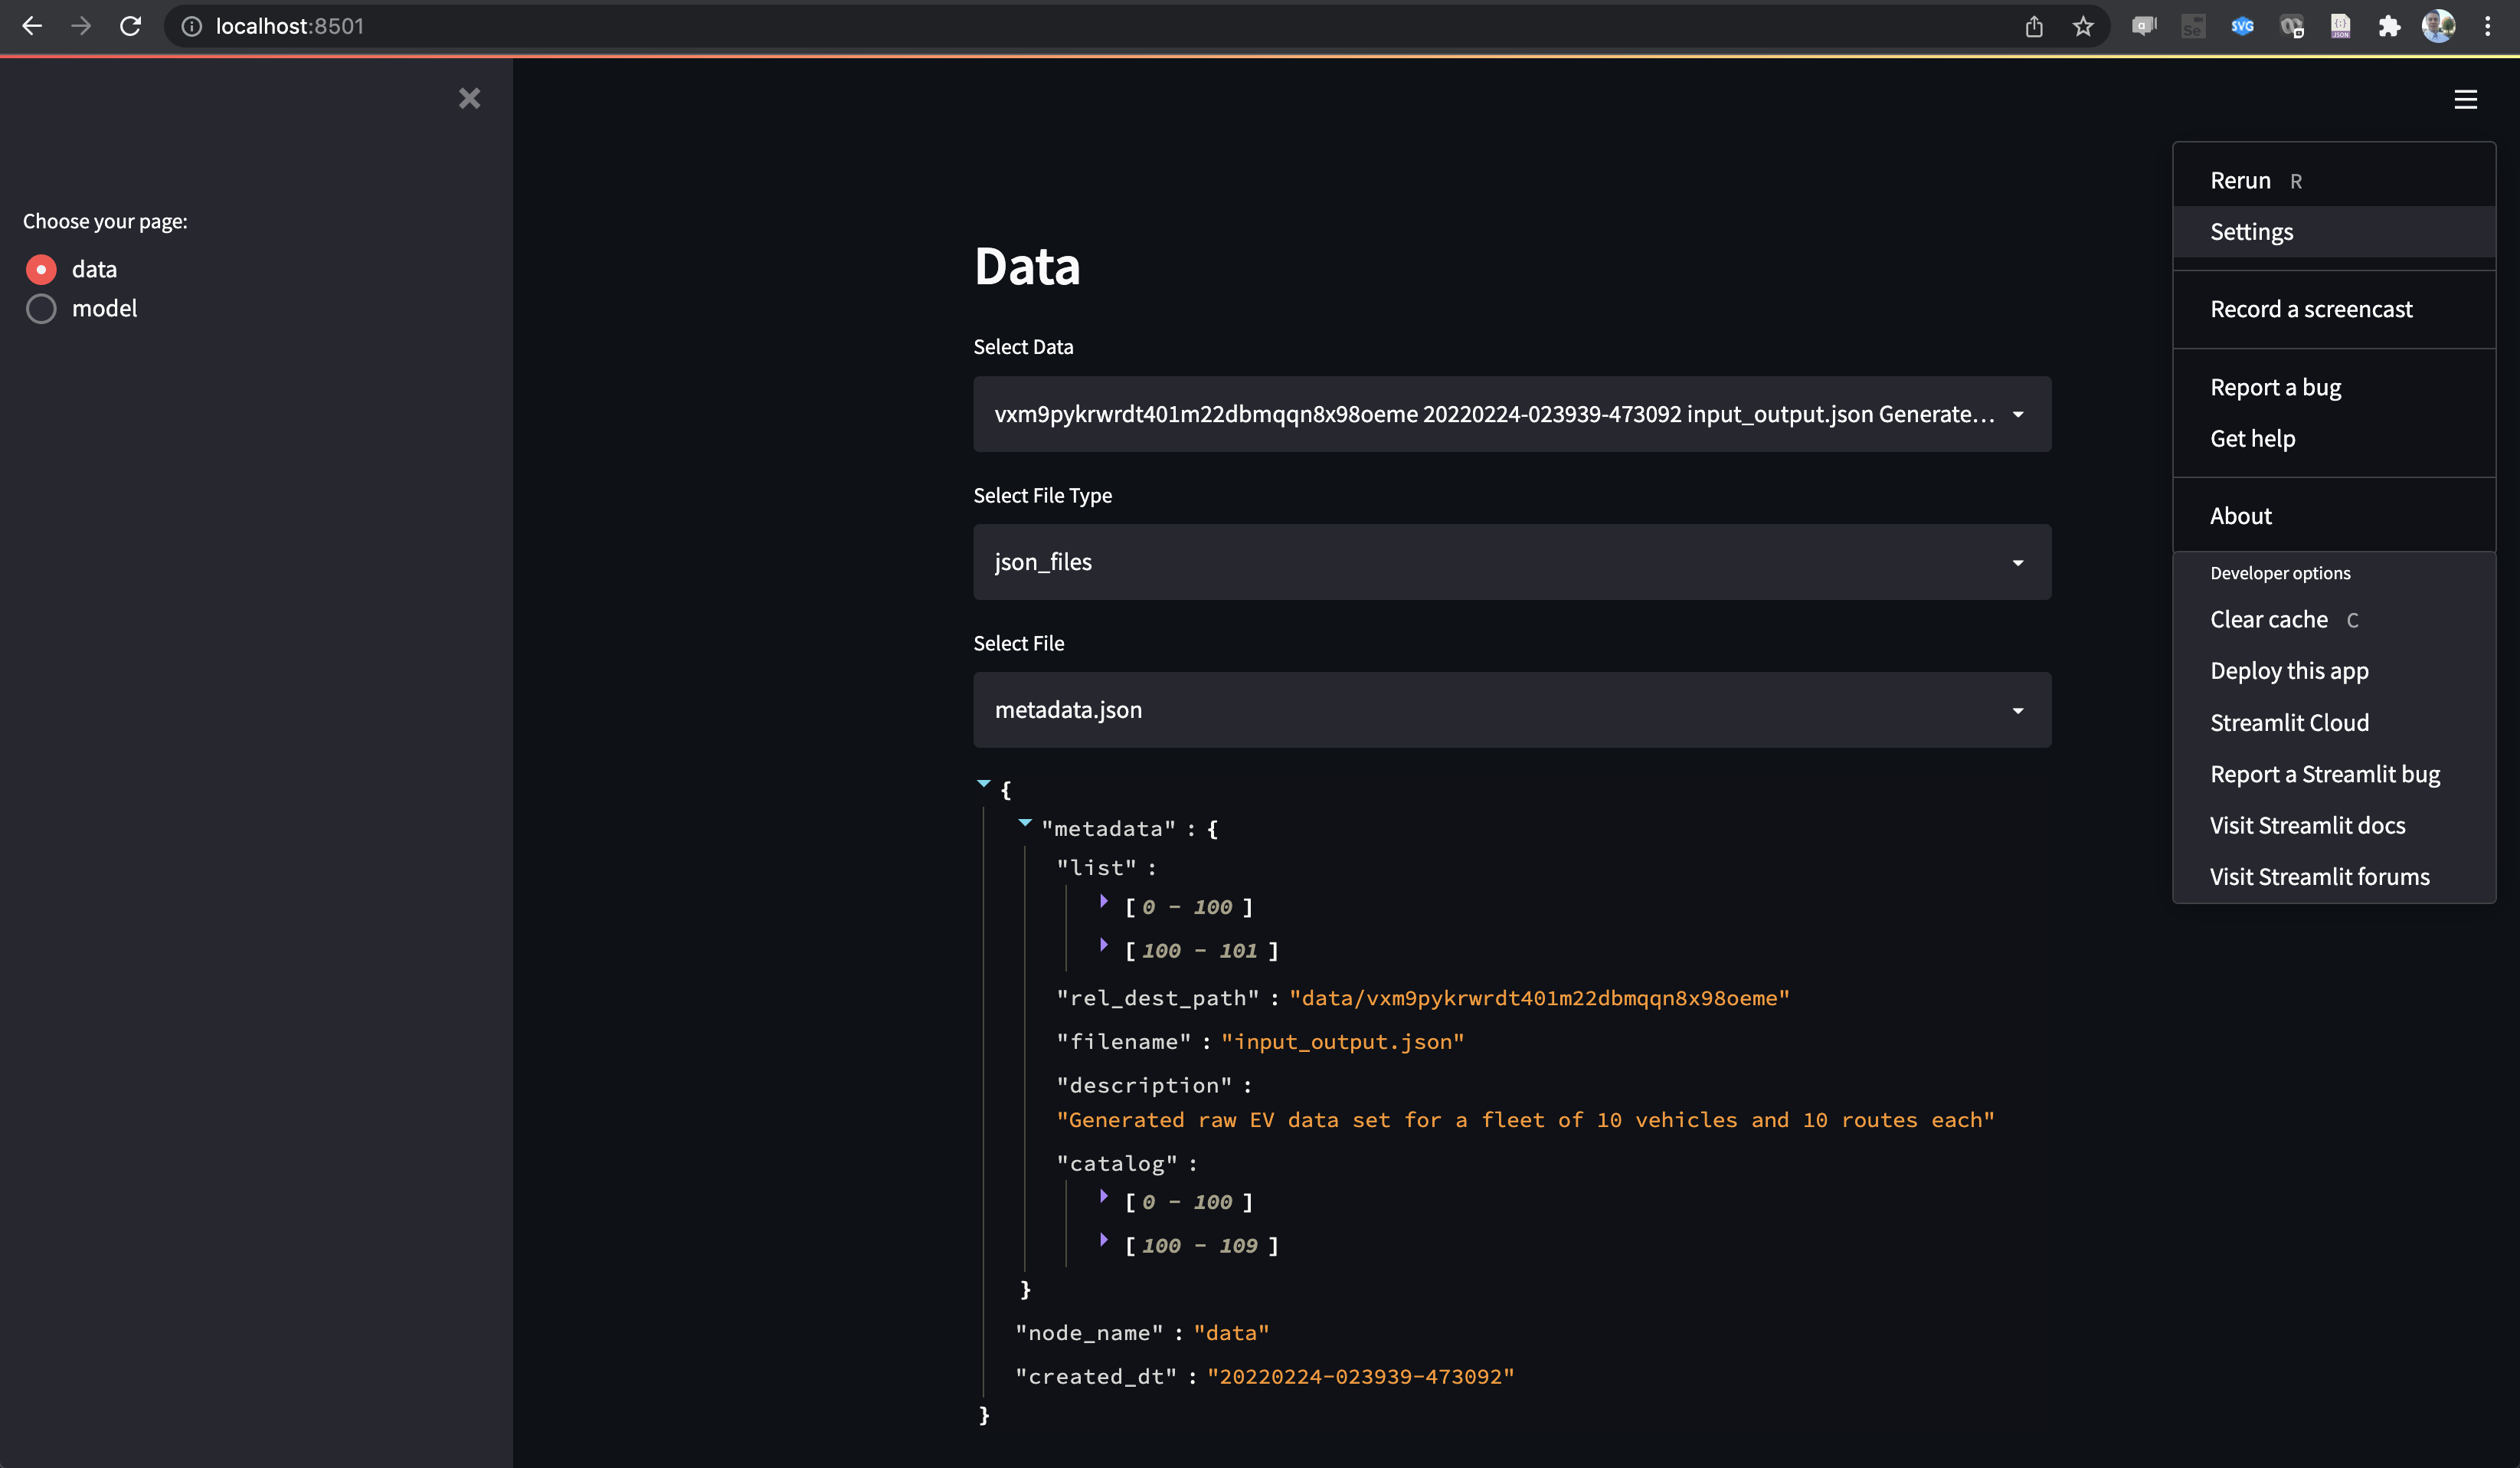Choose Deploy this app

[2334, 671]
